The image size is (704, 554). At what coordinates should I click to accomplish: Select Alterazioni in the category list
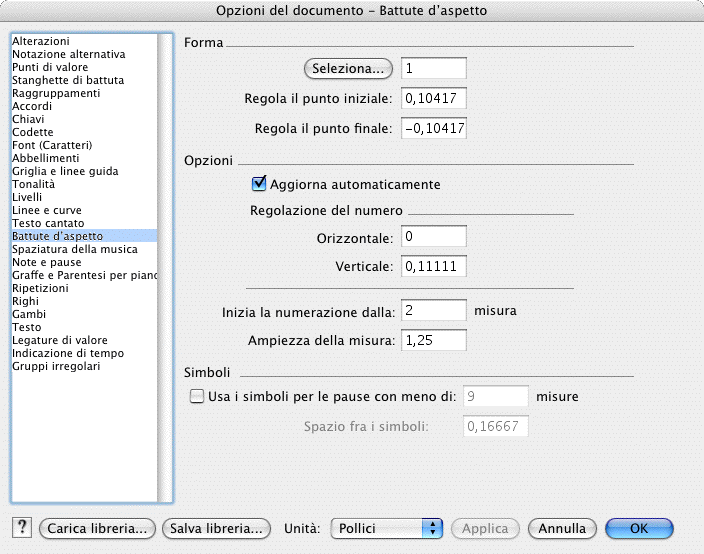click(41, 41)
